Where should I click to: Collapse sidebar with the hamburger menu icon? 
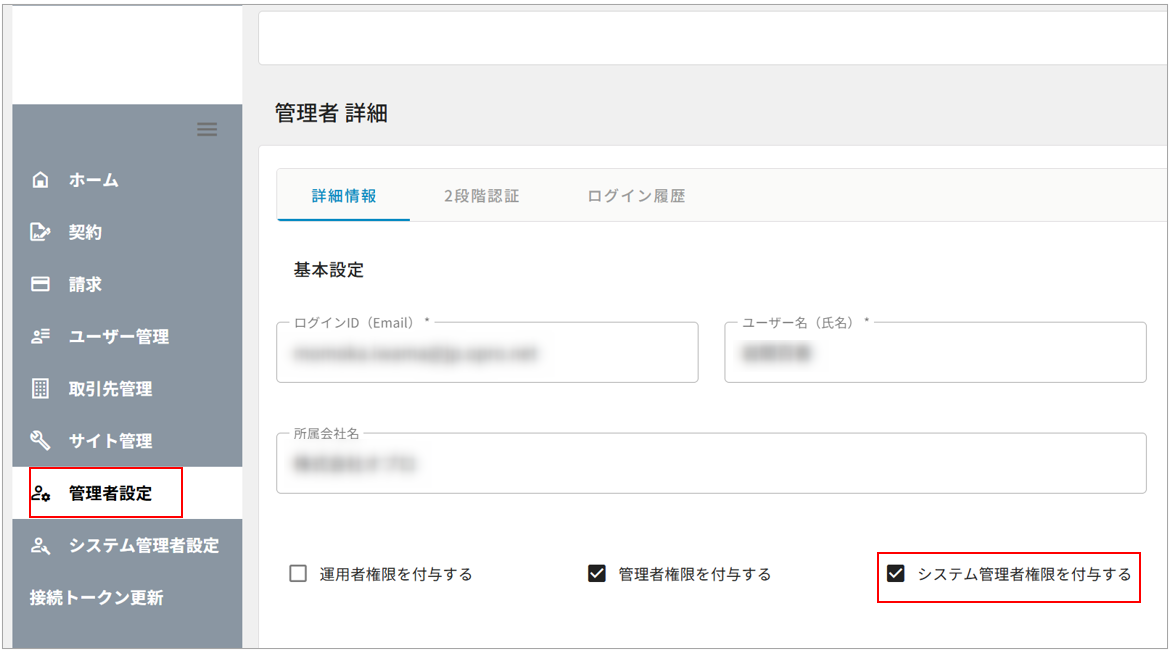pyautogui.click(x=207, y=129)
